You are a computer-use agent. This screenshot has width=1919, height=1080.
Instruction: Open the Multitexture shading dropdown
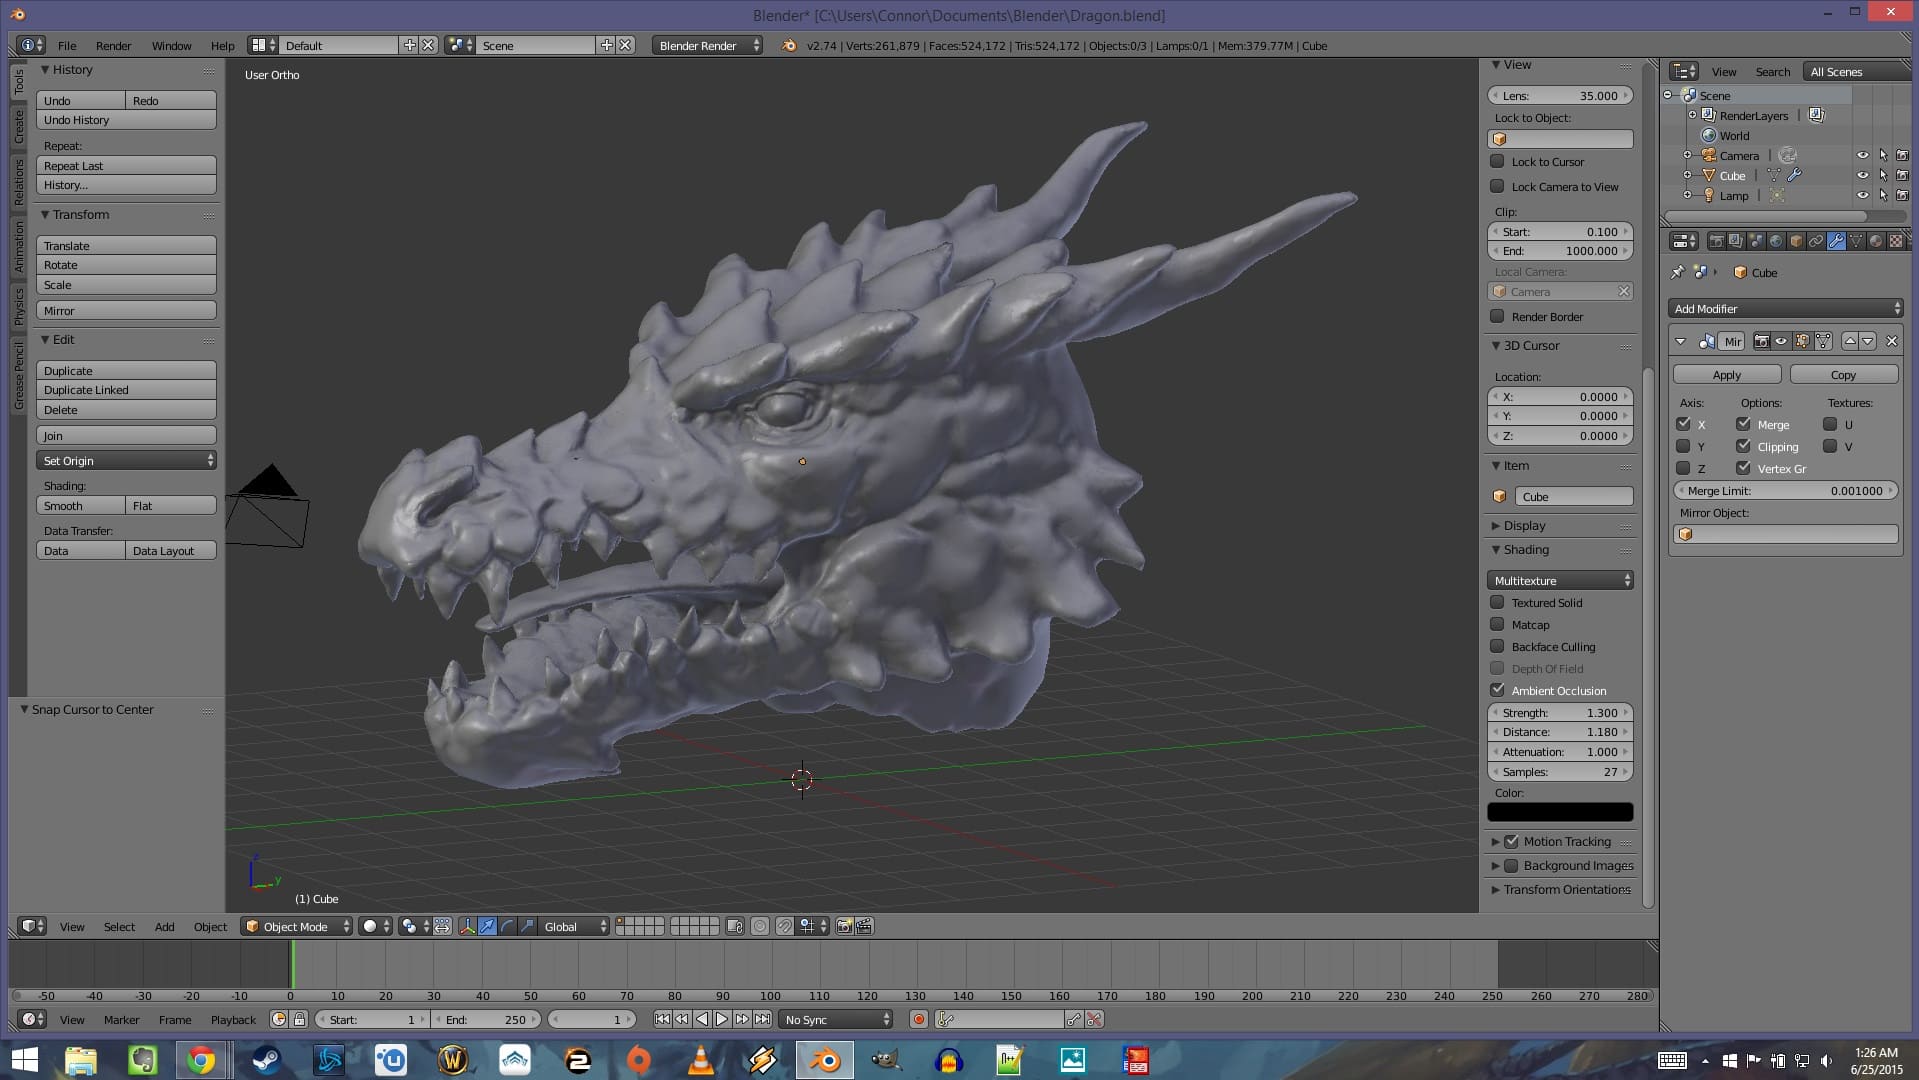click(1560, 580)
